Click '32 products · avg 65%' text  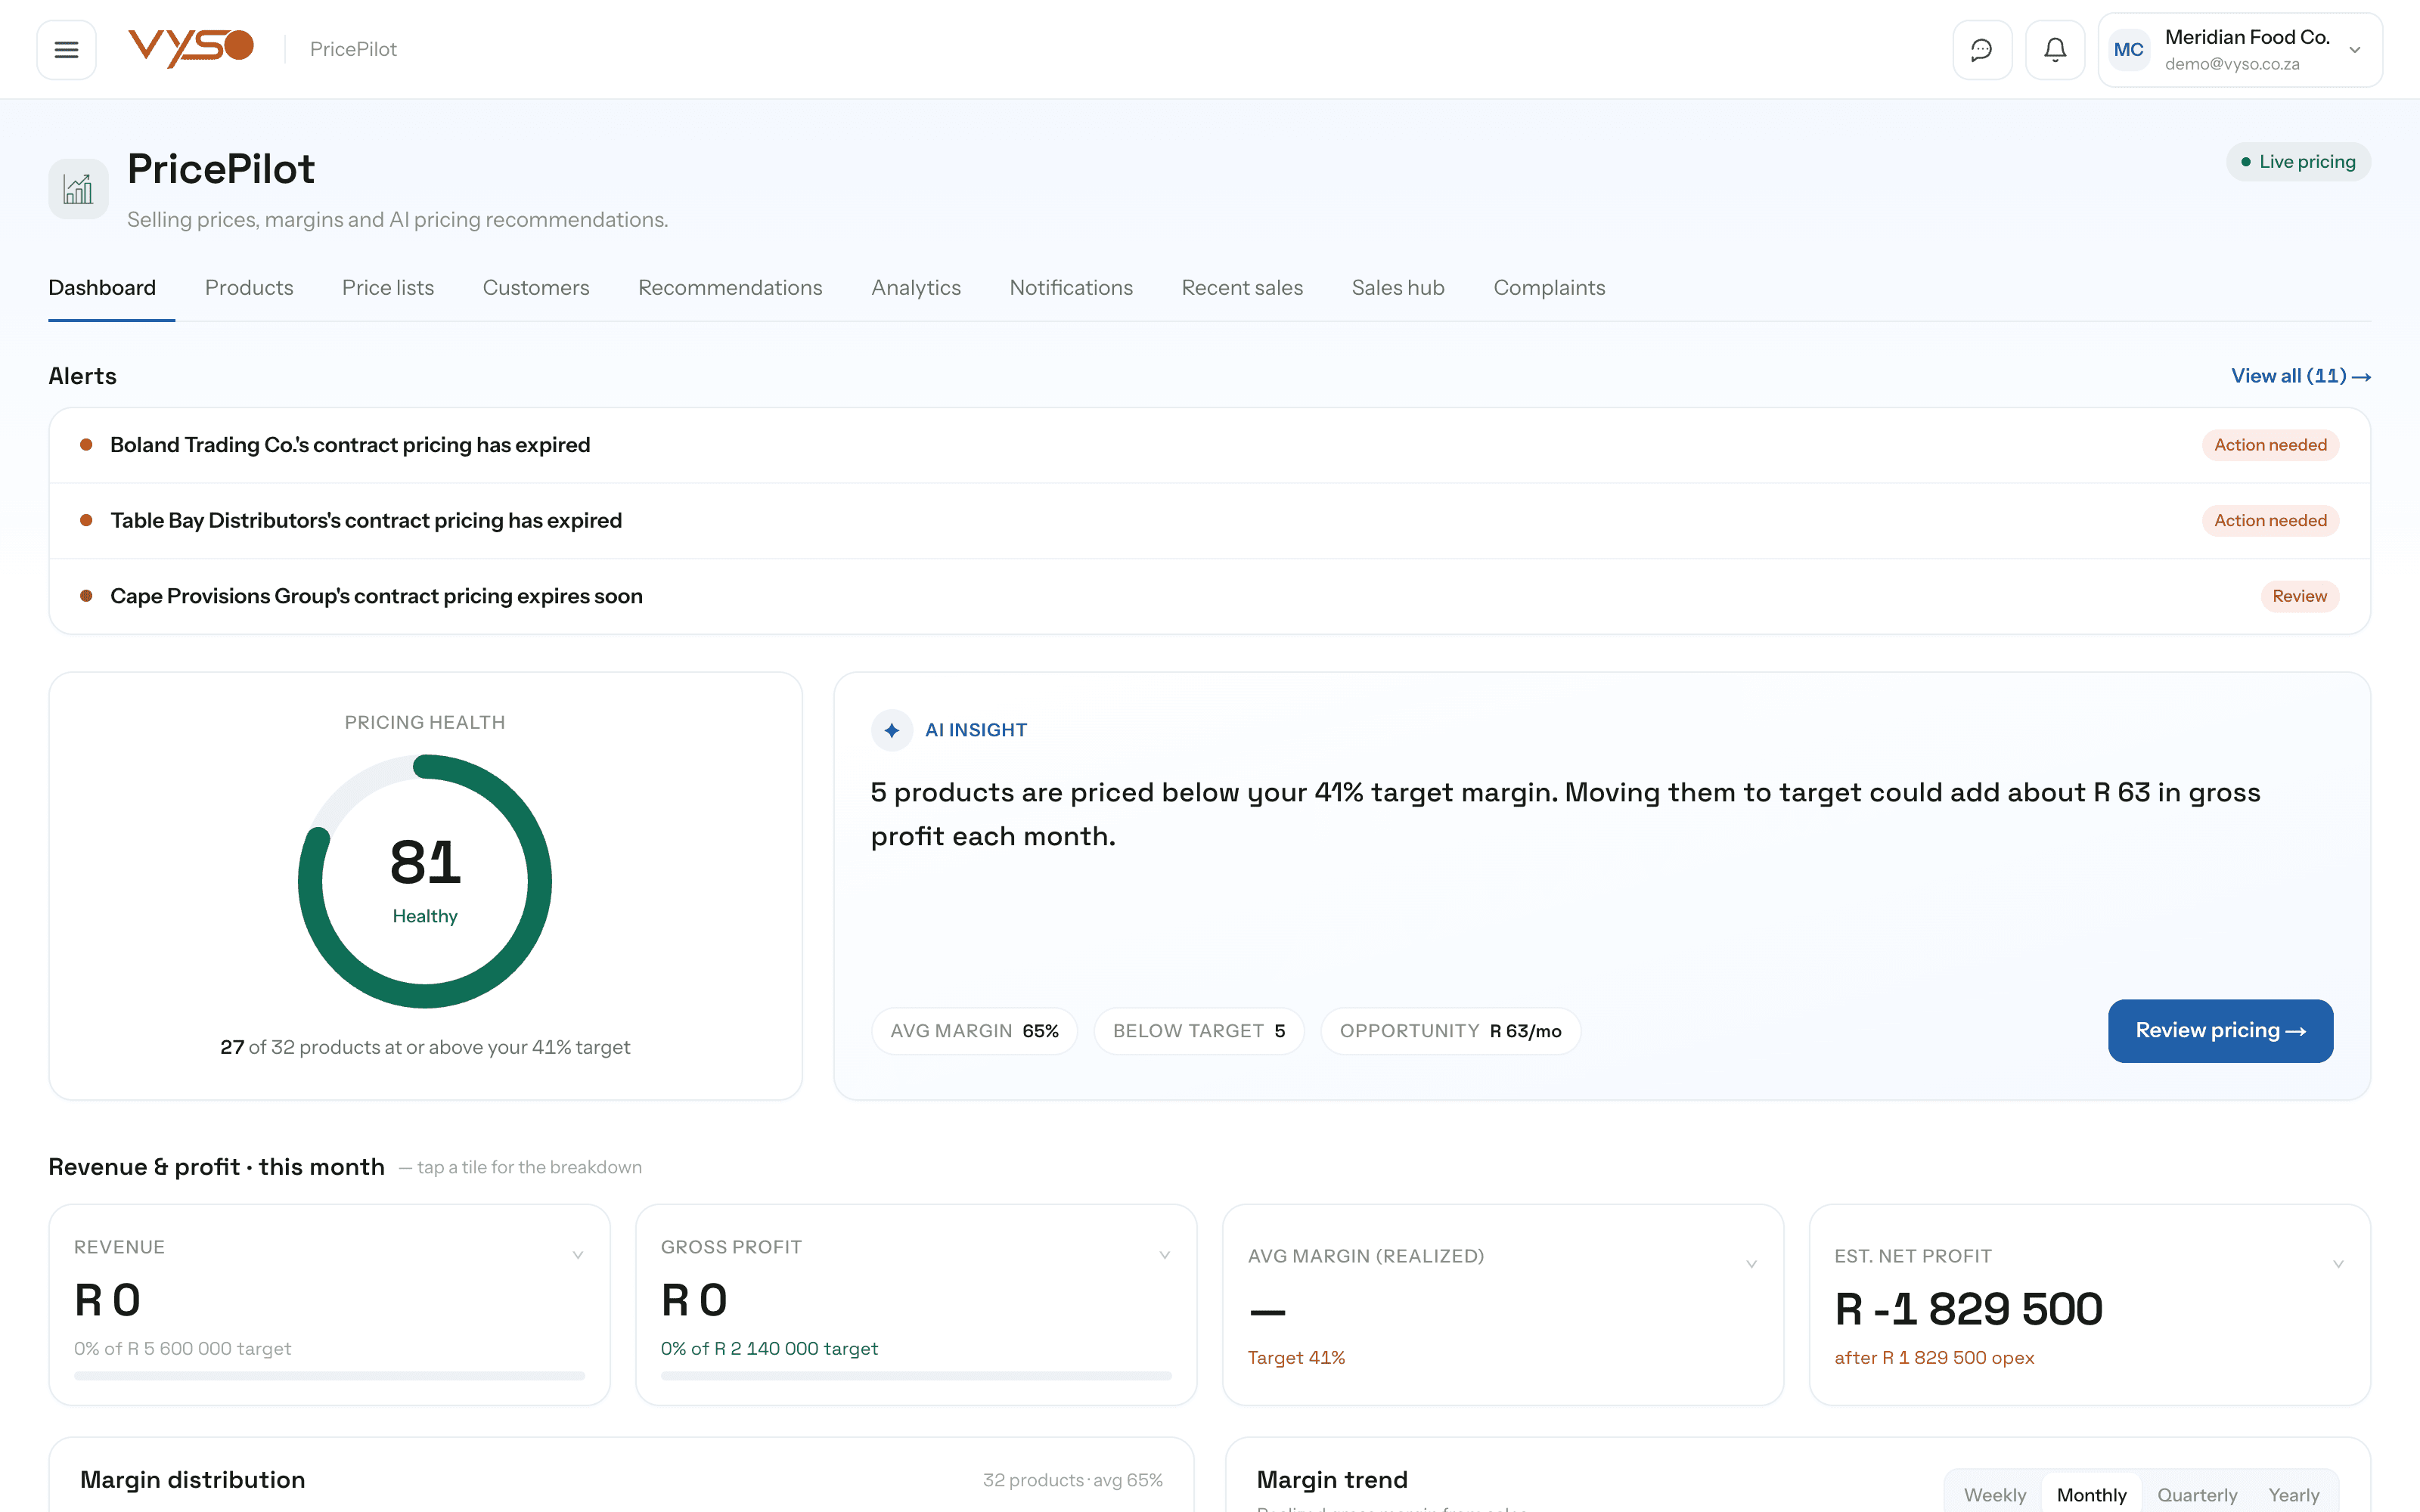pyautogui.click(x=1072, y=1480)
